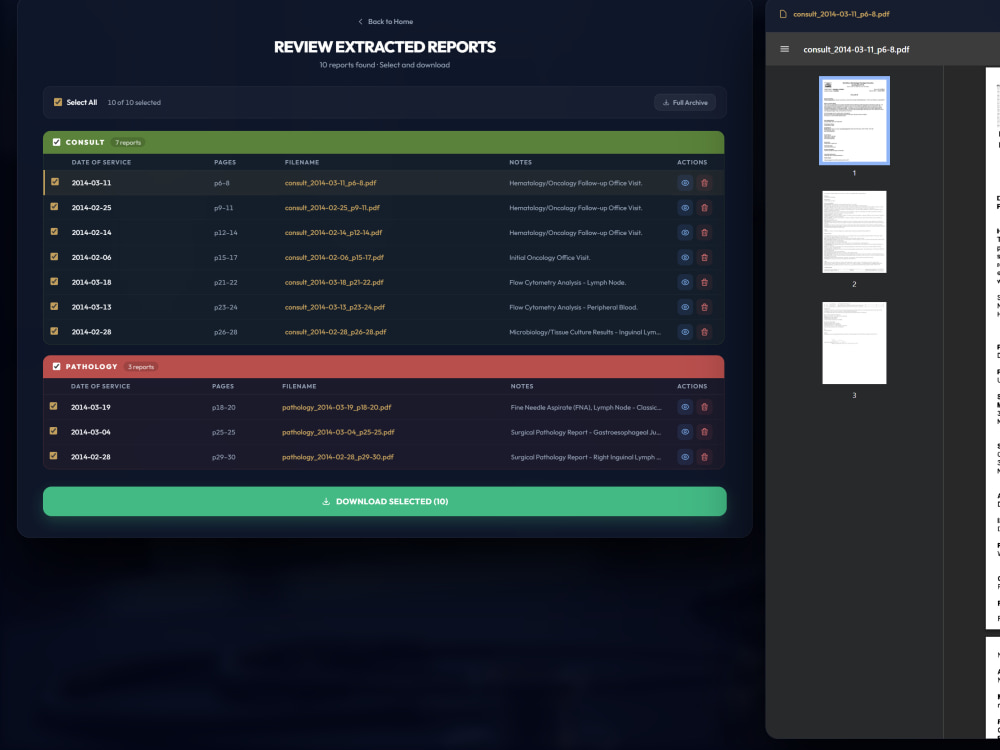This screenshot has height=750, width=1000.
Task: Delete consult_2014-03-13_p23-24.pdf row
Action: pos(704,307)
